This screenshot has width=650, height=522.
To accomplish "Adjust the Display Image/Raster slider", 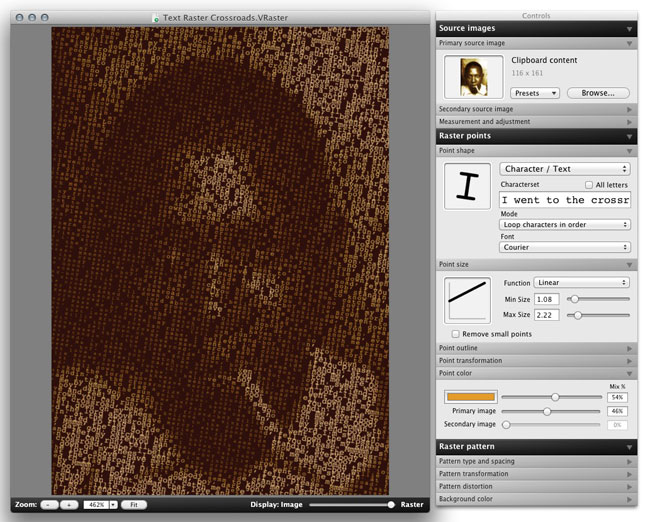I will pos(390,505).
